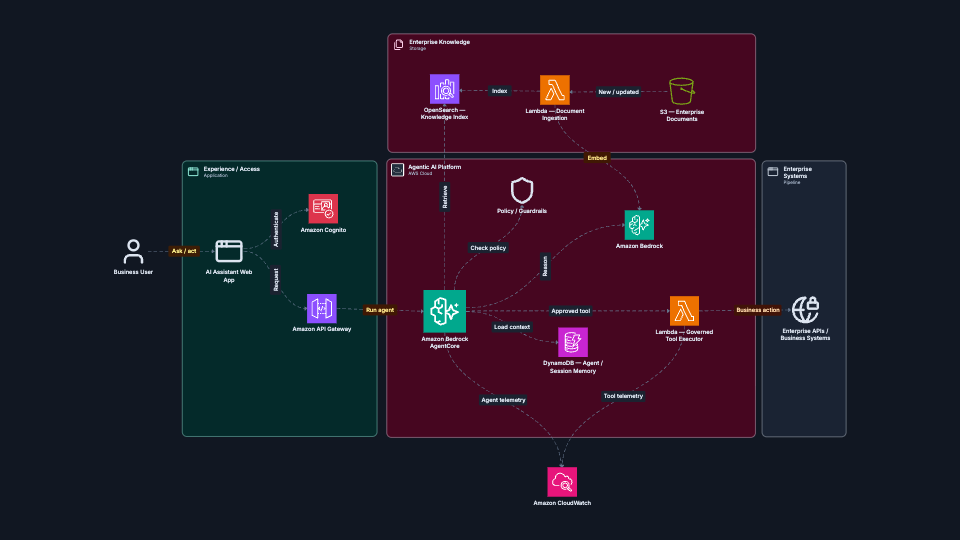Viewport: 960px width, 540px height.
Task: Select the 'Run agent' edge label
Action: point(380,310)
